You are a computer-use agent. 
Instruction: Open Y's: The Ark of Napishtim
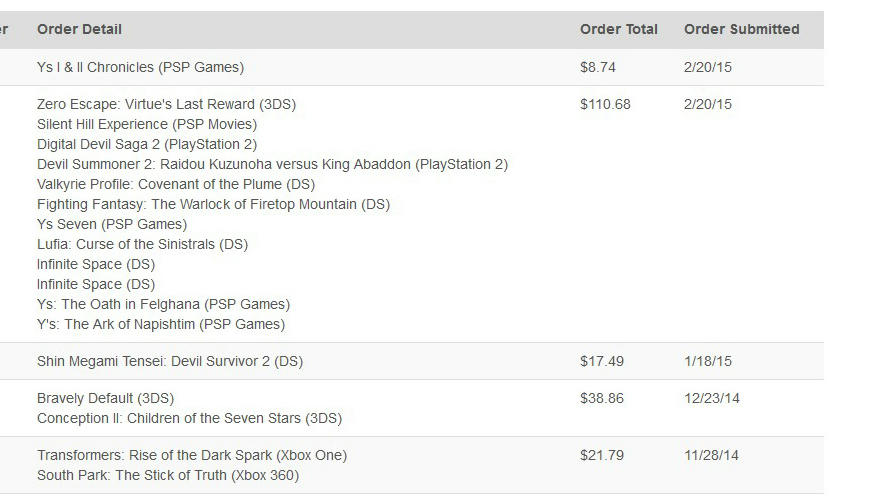161,325
